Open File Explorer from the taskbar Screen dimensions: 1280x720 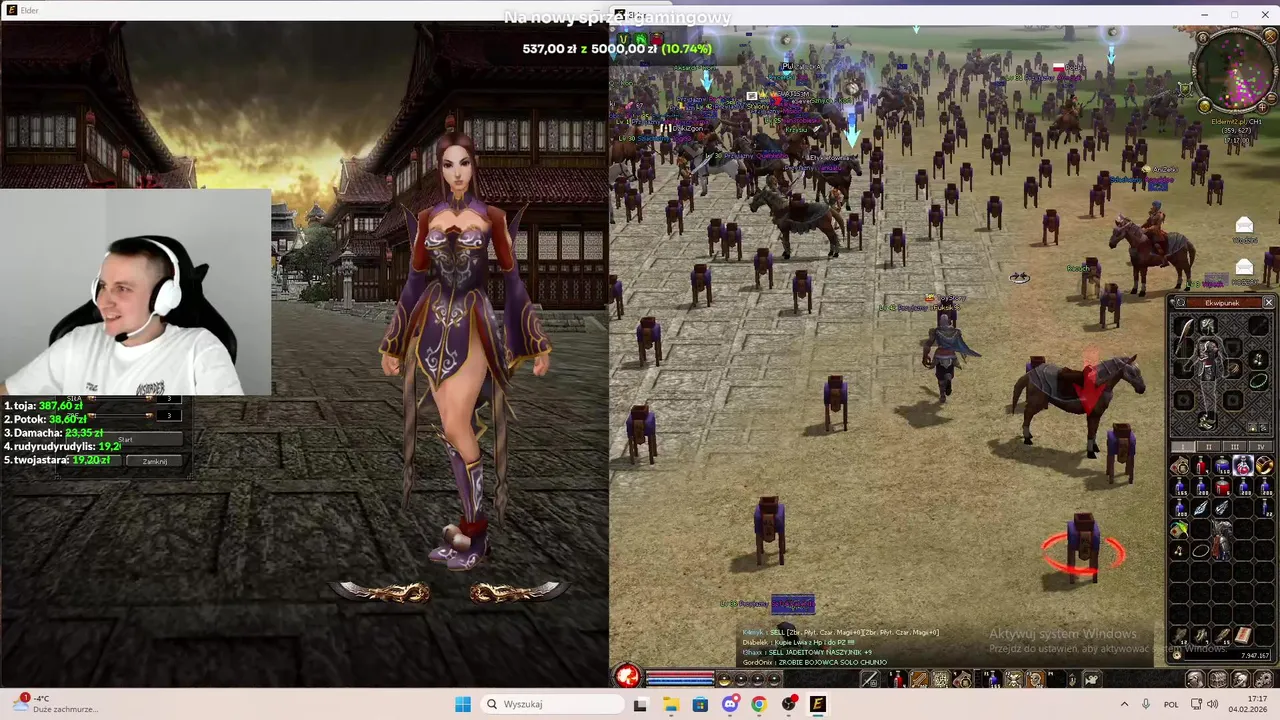(670, 704)
